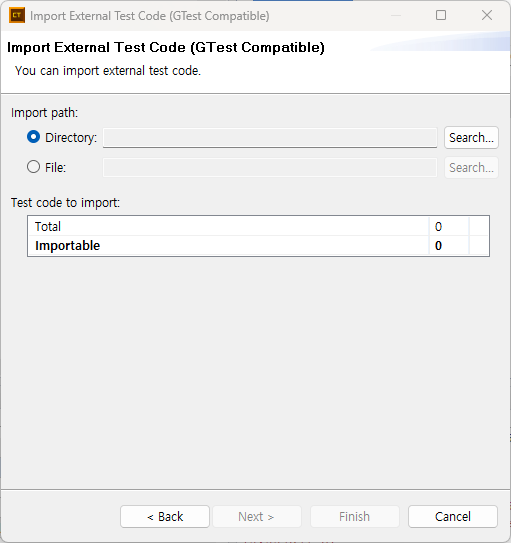This screenshot has height=543, width=511.
Task: Cancel the import dialog
Action: coord(453,516)
